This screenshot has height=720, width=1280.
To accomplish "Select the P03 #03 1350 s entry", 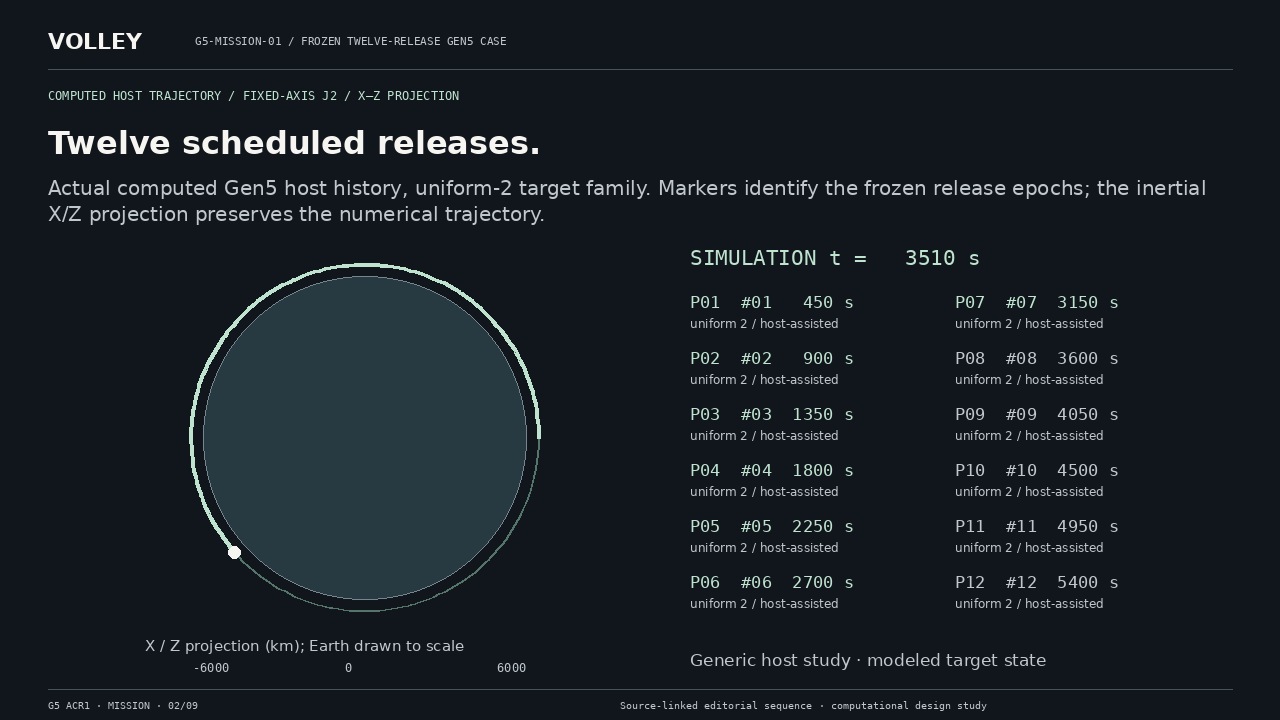I will (x=772, y=414).
